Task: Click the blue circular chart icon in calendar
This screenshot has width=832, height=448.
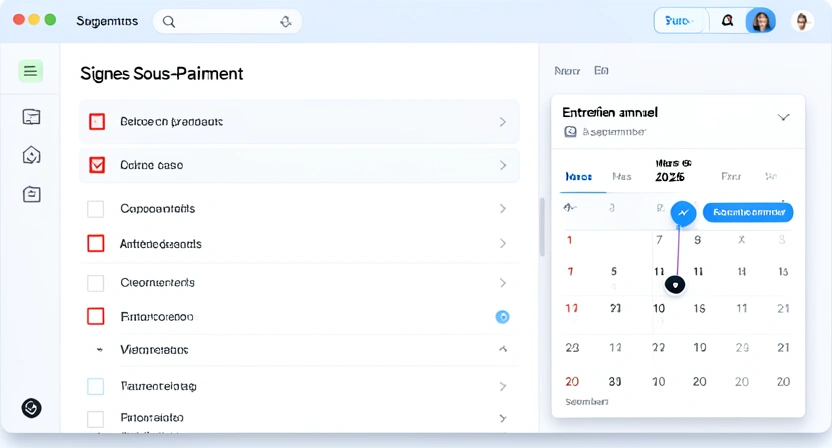Action: 683,213
